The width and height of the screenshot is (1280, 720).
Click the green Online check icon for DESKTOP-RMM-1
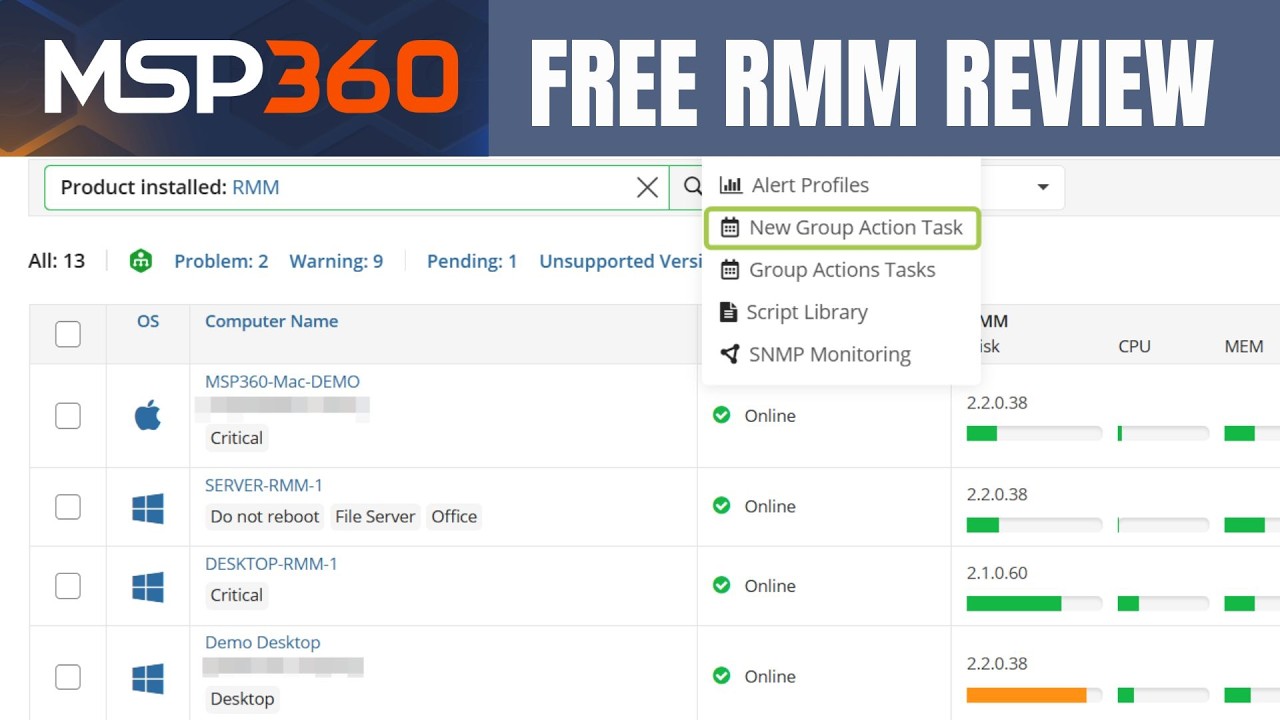coord(721,584)
